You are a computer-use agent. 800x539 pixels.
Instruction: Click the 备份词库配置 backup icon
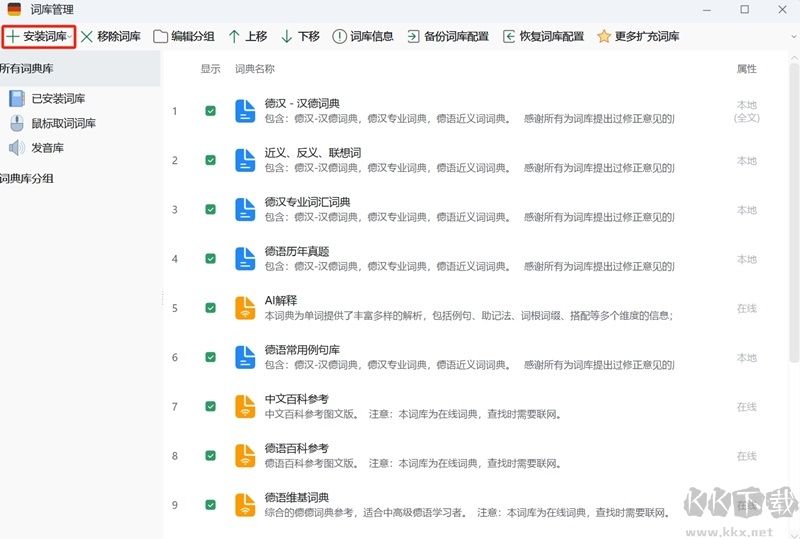coord(413,36)
